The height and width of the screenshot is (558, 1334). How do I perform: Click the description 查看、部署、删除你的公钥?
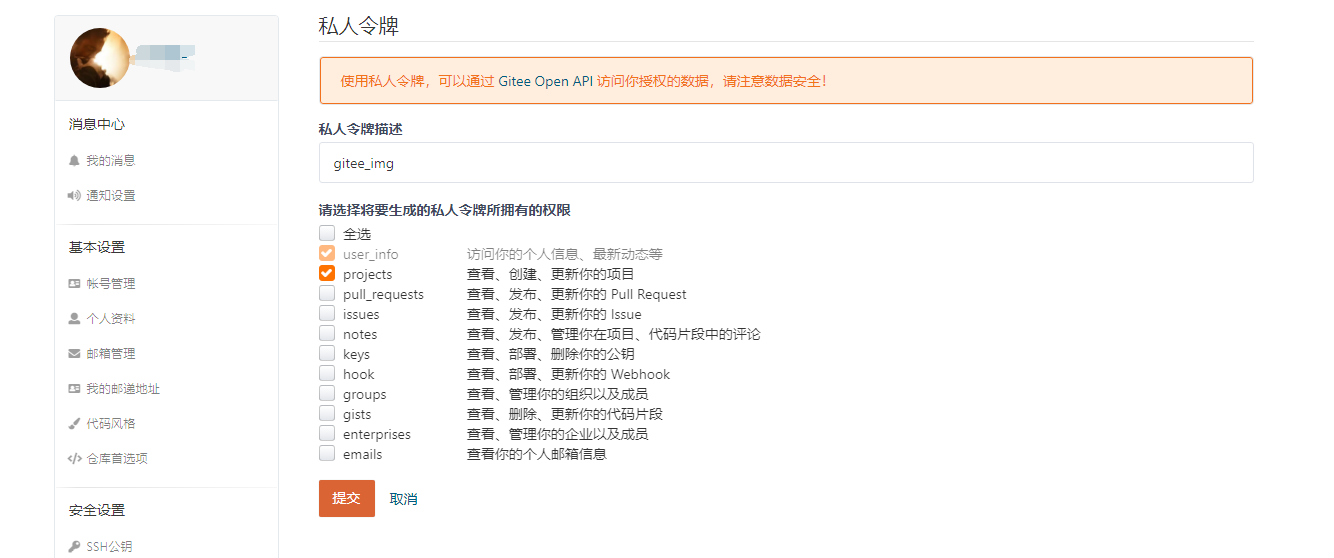tap(551, 354)
